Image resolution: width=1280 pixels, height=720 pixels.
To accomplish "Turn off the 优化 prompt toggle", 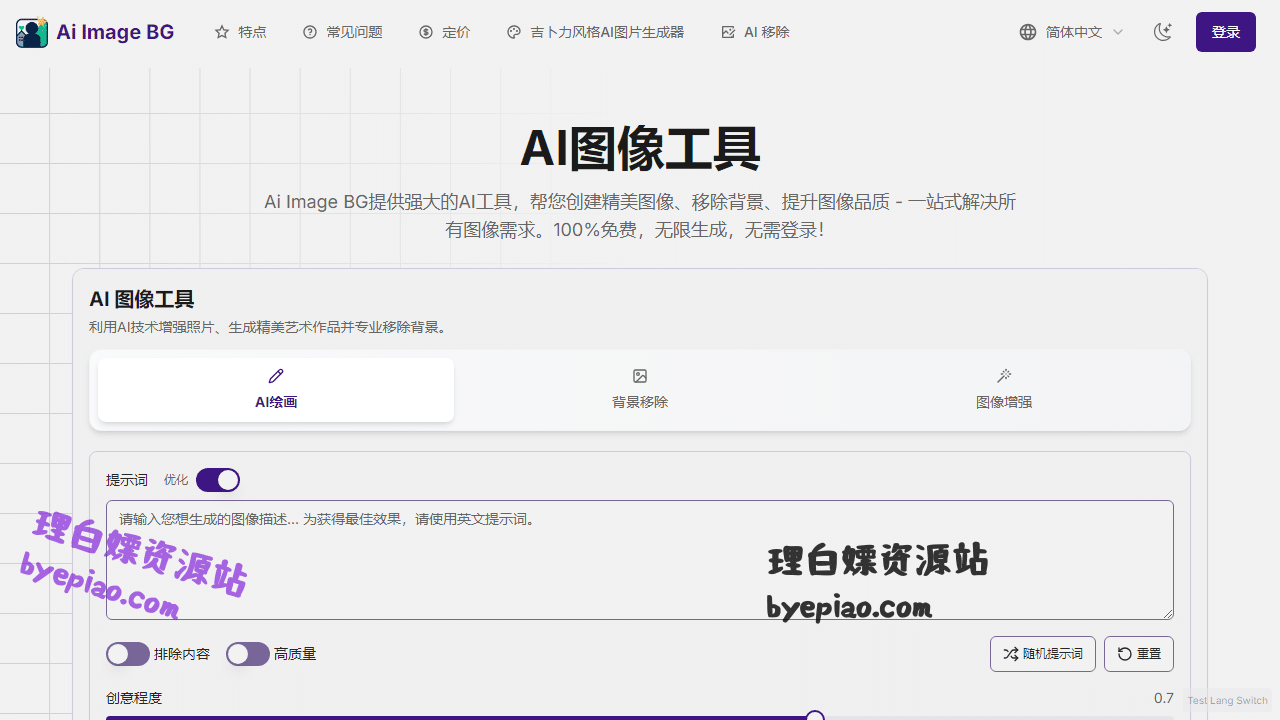I will click(x=218, y=480).
